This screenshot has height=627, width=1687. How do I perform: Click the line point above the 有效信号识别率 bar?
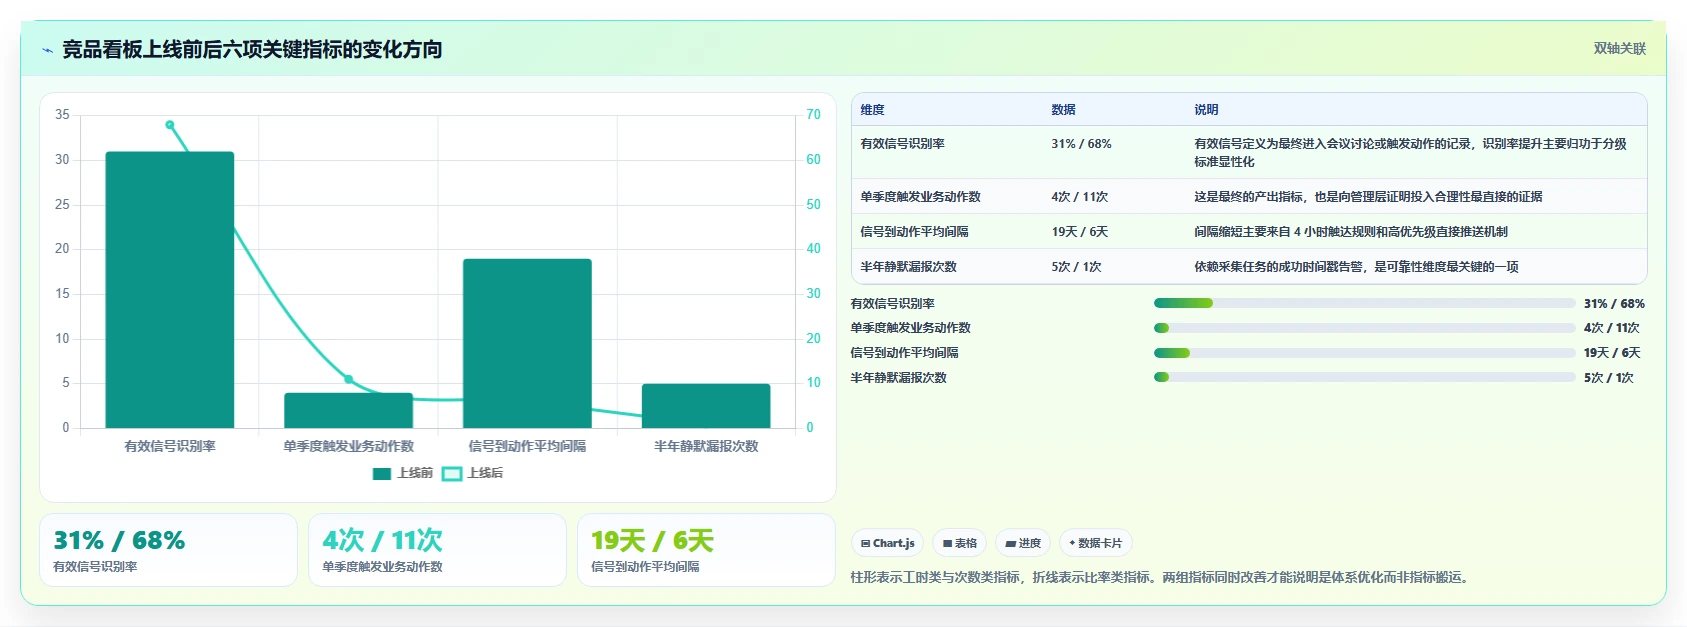170,125
